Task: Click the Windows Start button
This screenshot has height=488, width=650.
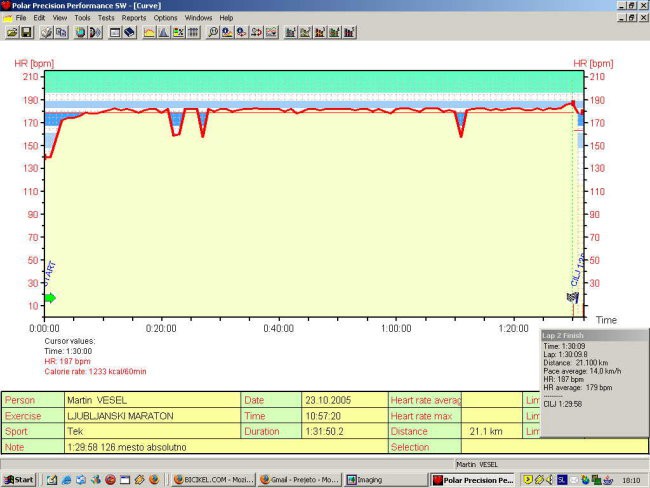Action: [x=19, y=480]
